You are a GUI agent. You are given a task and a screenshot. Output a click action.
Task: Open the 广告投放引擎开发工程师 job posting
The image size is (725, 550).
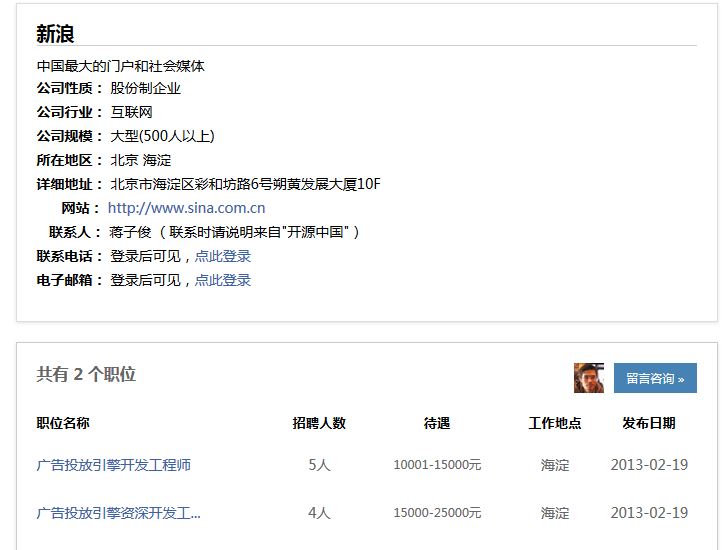pos(113,465)
